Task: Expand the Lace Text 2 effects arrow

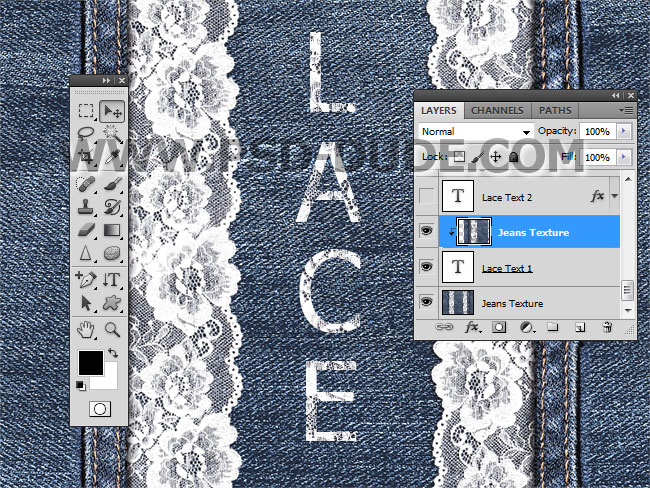Action: click(x=615, y=197)
